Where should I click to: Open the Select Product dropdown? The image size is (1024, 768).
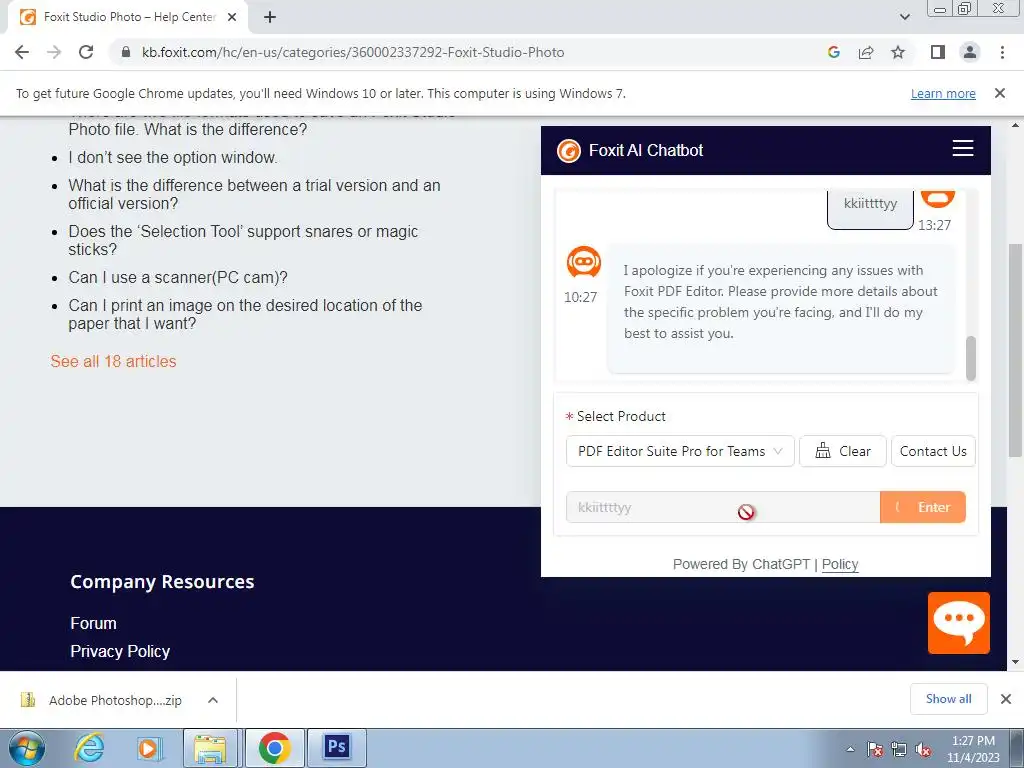point(680,451)
